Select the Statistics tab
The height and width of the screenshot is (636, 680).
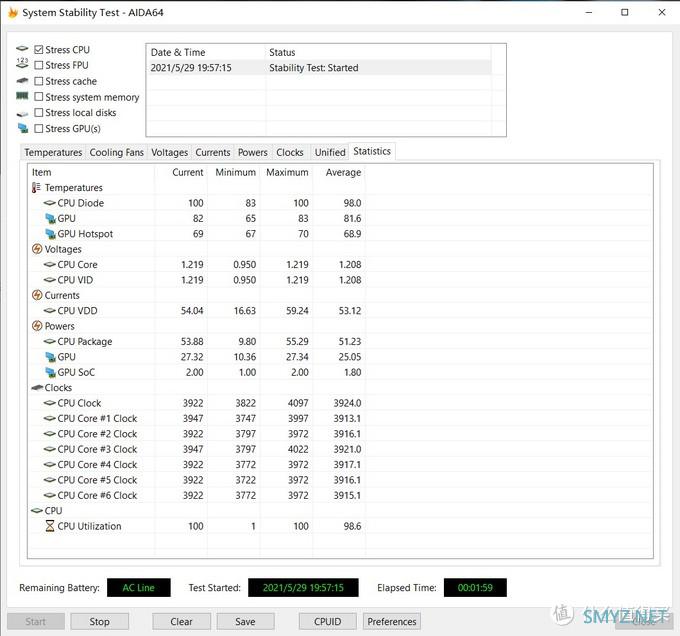[x=372, y=151]
